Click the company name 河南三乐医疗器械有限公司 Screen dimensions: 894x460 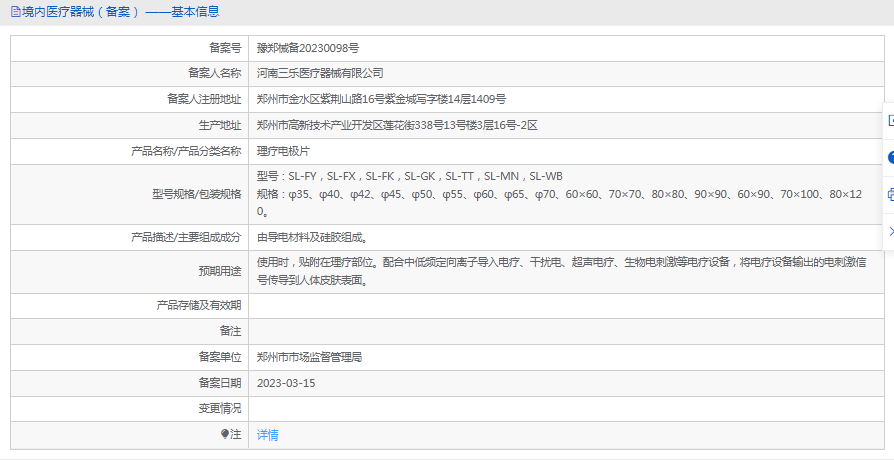(320, 74)
